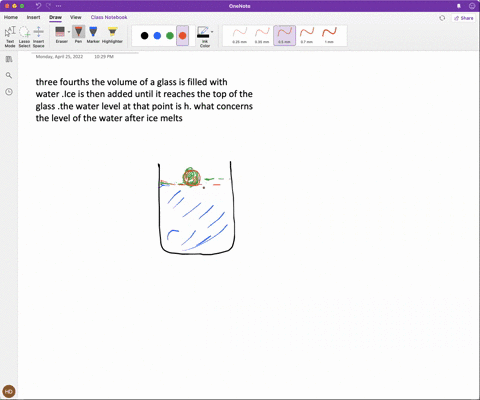The width and height of the screenshot is (480, 400).
Task: Open the Home ribbon tab
Action: pos(11,17)
